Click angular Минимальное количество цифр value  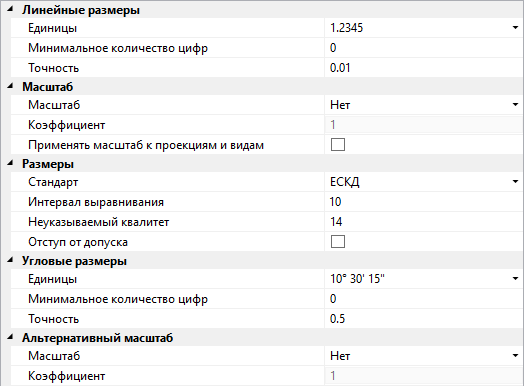point(424,298)
